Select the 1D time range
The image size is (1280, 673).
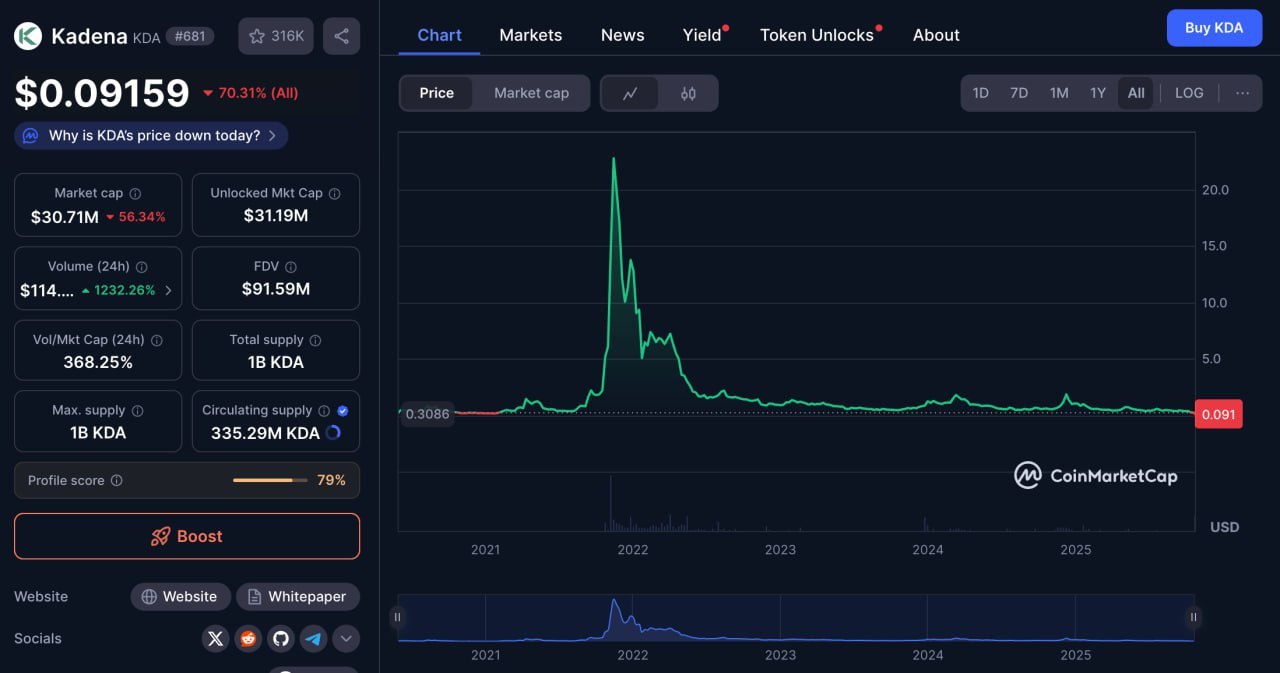[x=980, y=93]
